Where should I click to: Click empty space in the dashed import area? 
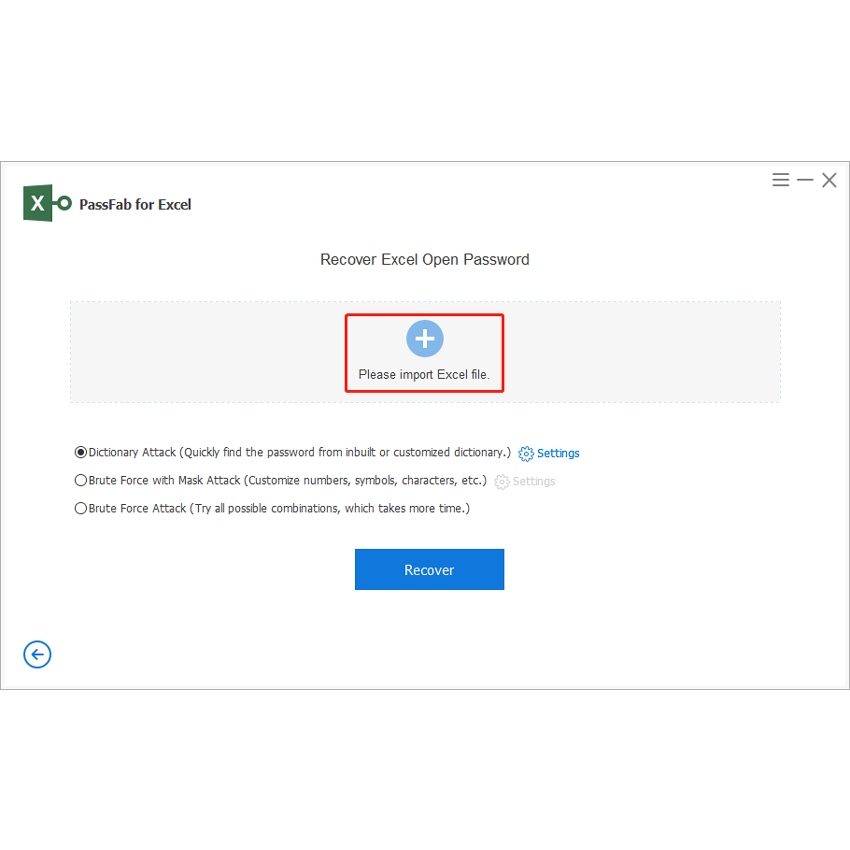coord(200,352)
